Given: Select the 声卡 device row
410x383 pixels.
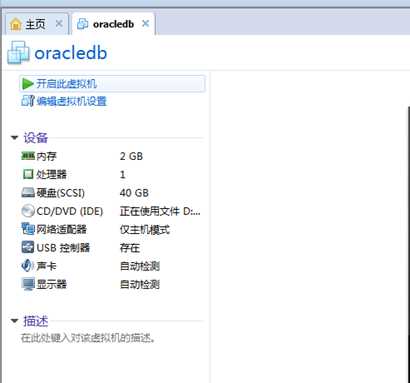Looking at the screenshot, I should tap(112, 266).
